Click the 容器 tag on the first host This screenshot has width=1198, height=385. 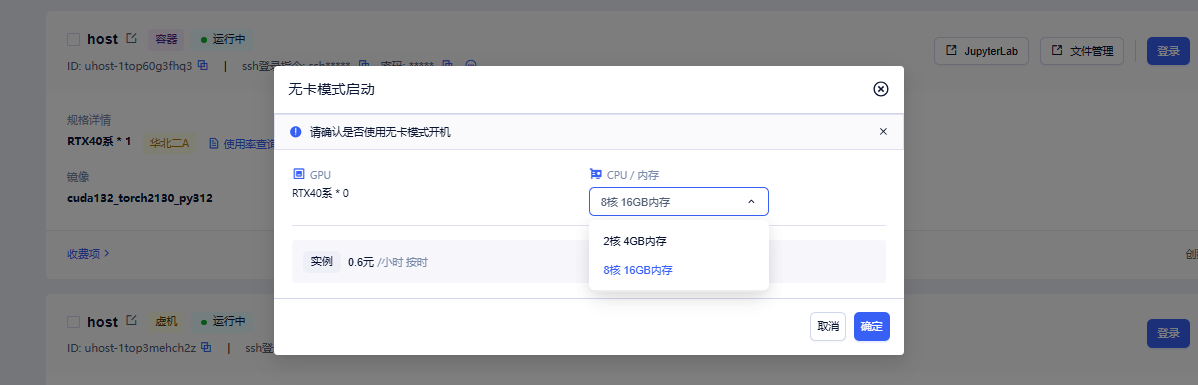tap(167, 39)
